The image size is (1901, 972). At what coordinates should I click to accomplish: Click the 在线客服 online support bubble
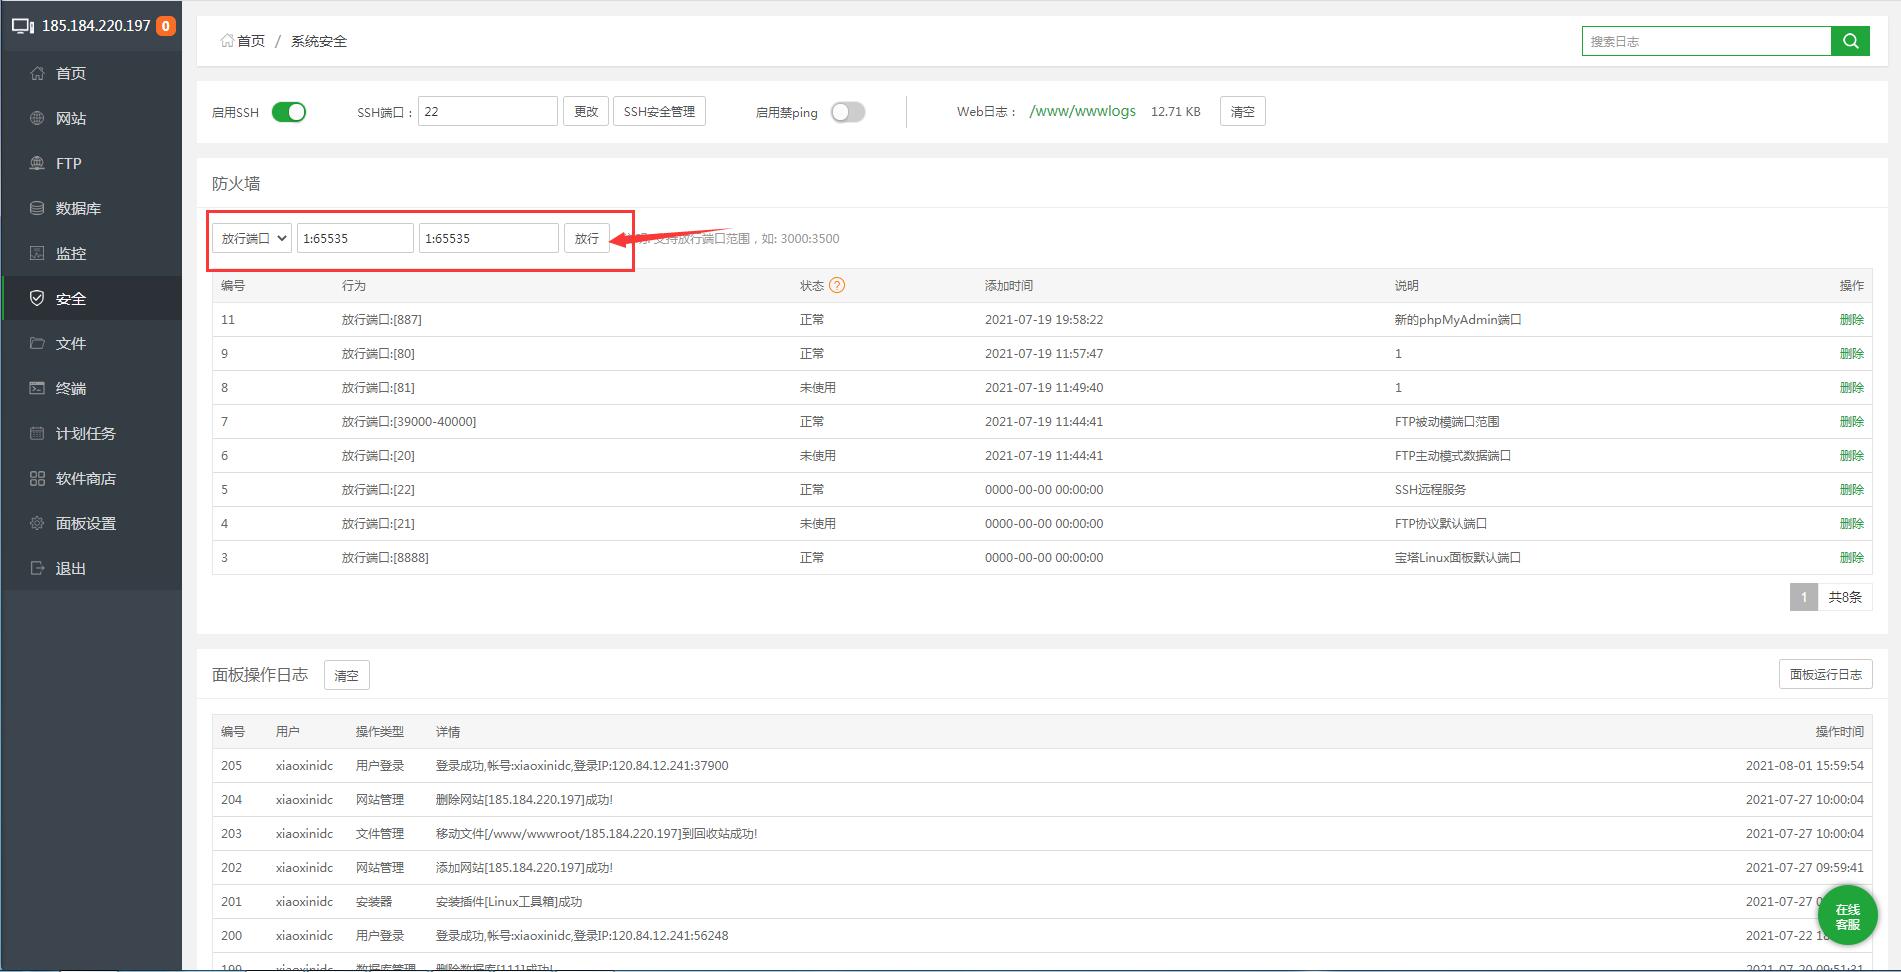coord(1847,915)
